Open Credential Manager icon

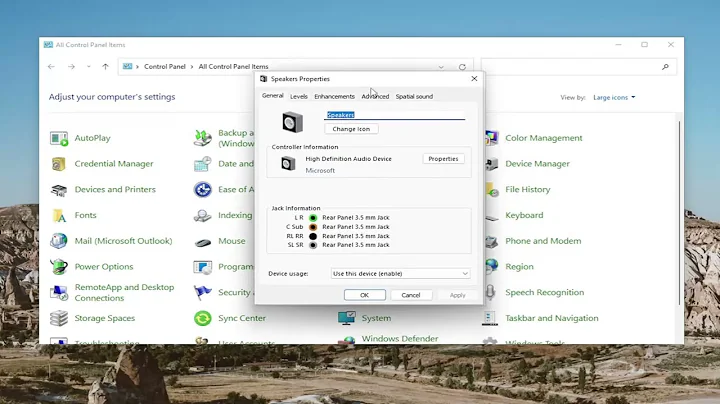tap(59, 164)
